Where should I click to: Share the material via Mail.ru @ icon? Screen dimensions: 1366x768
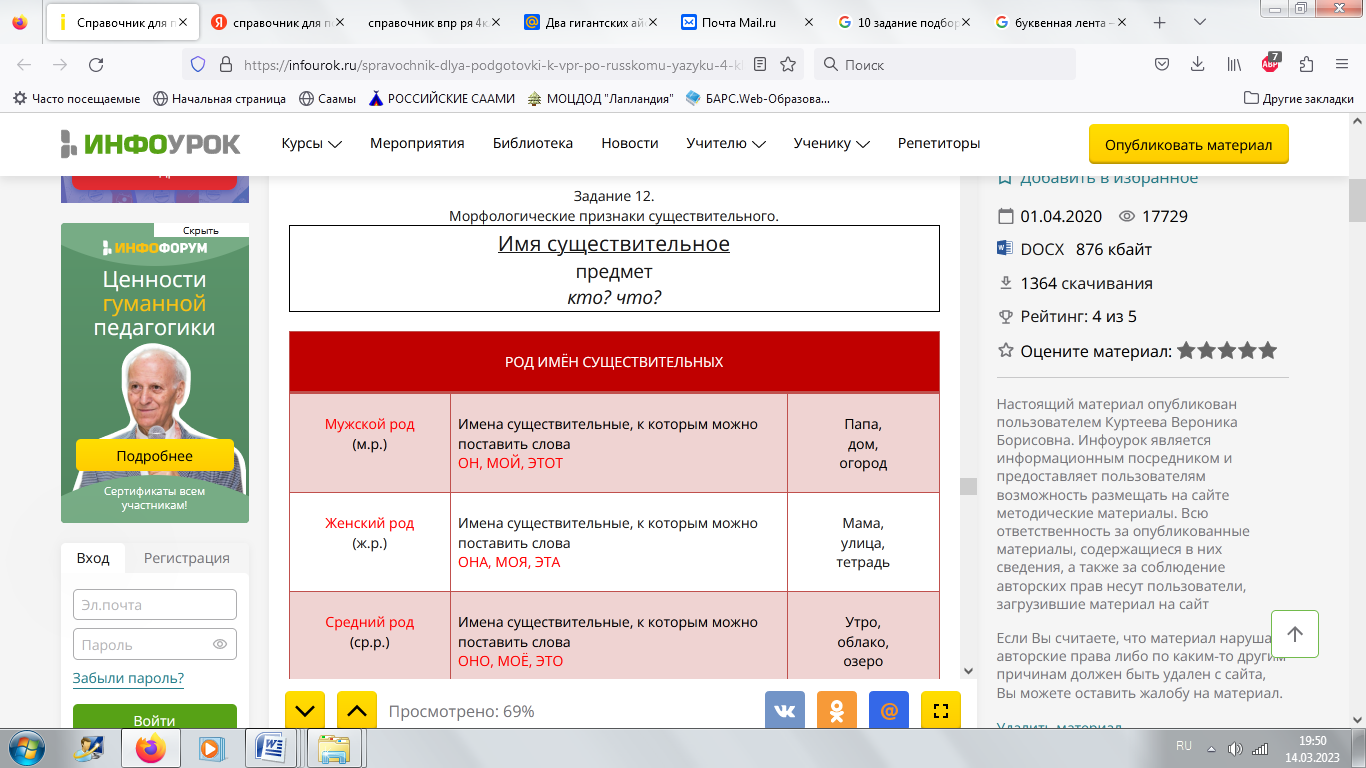point(889,711)
